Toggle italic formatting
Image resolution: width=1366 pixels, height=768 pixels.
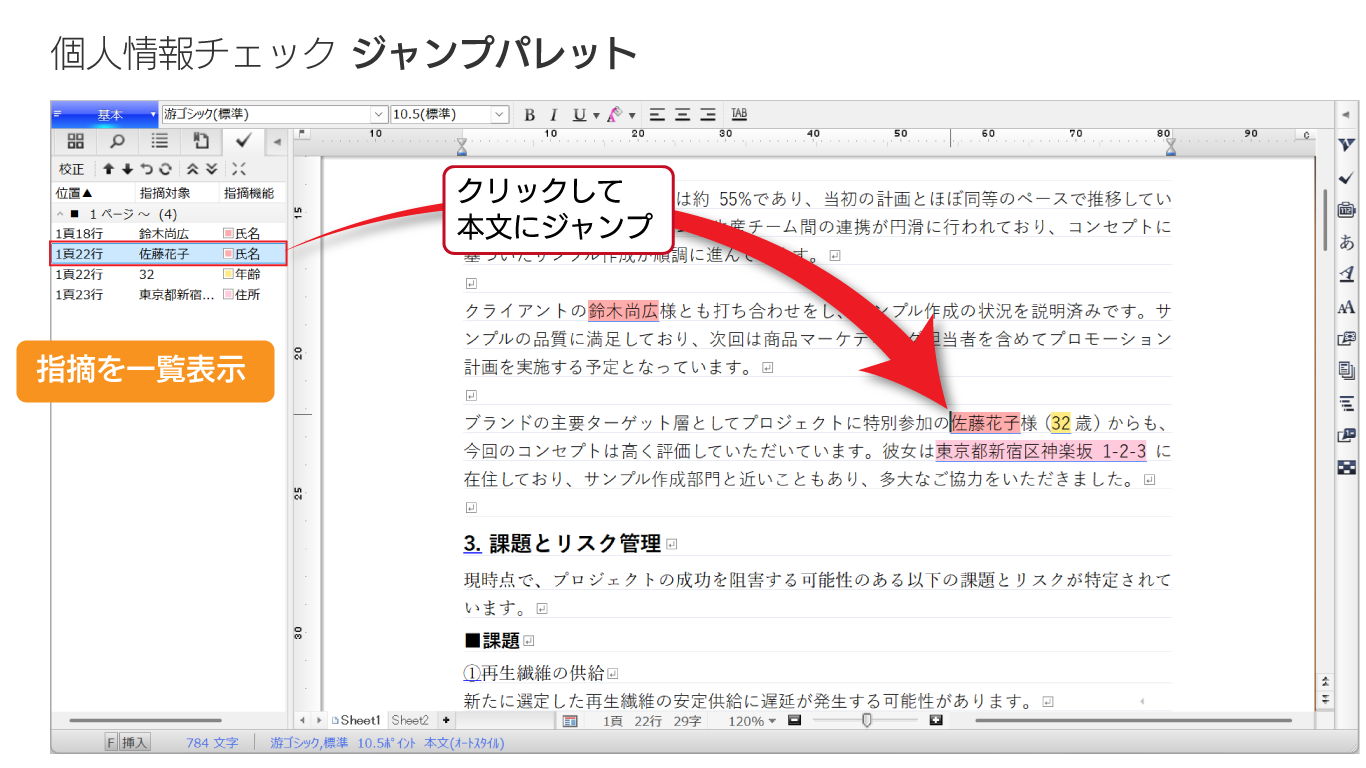coord(553,115)
